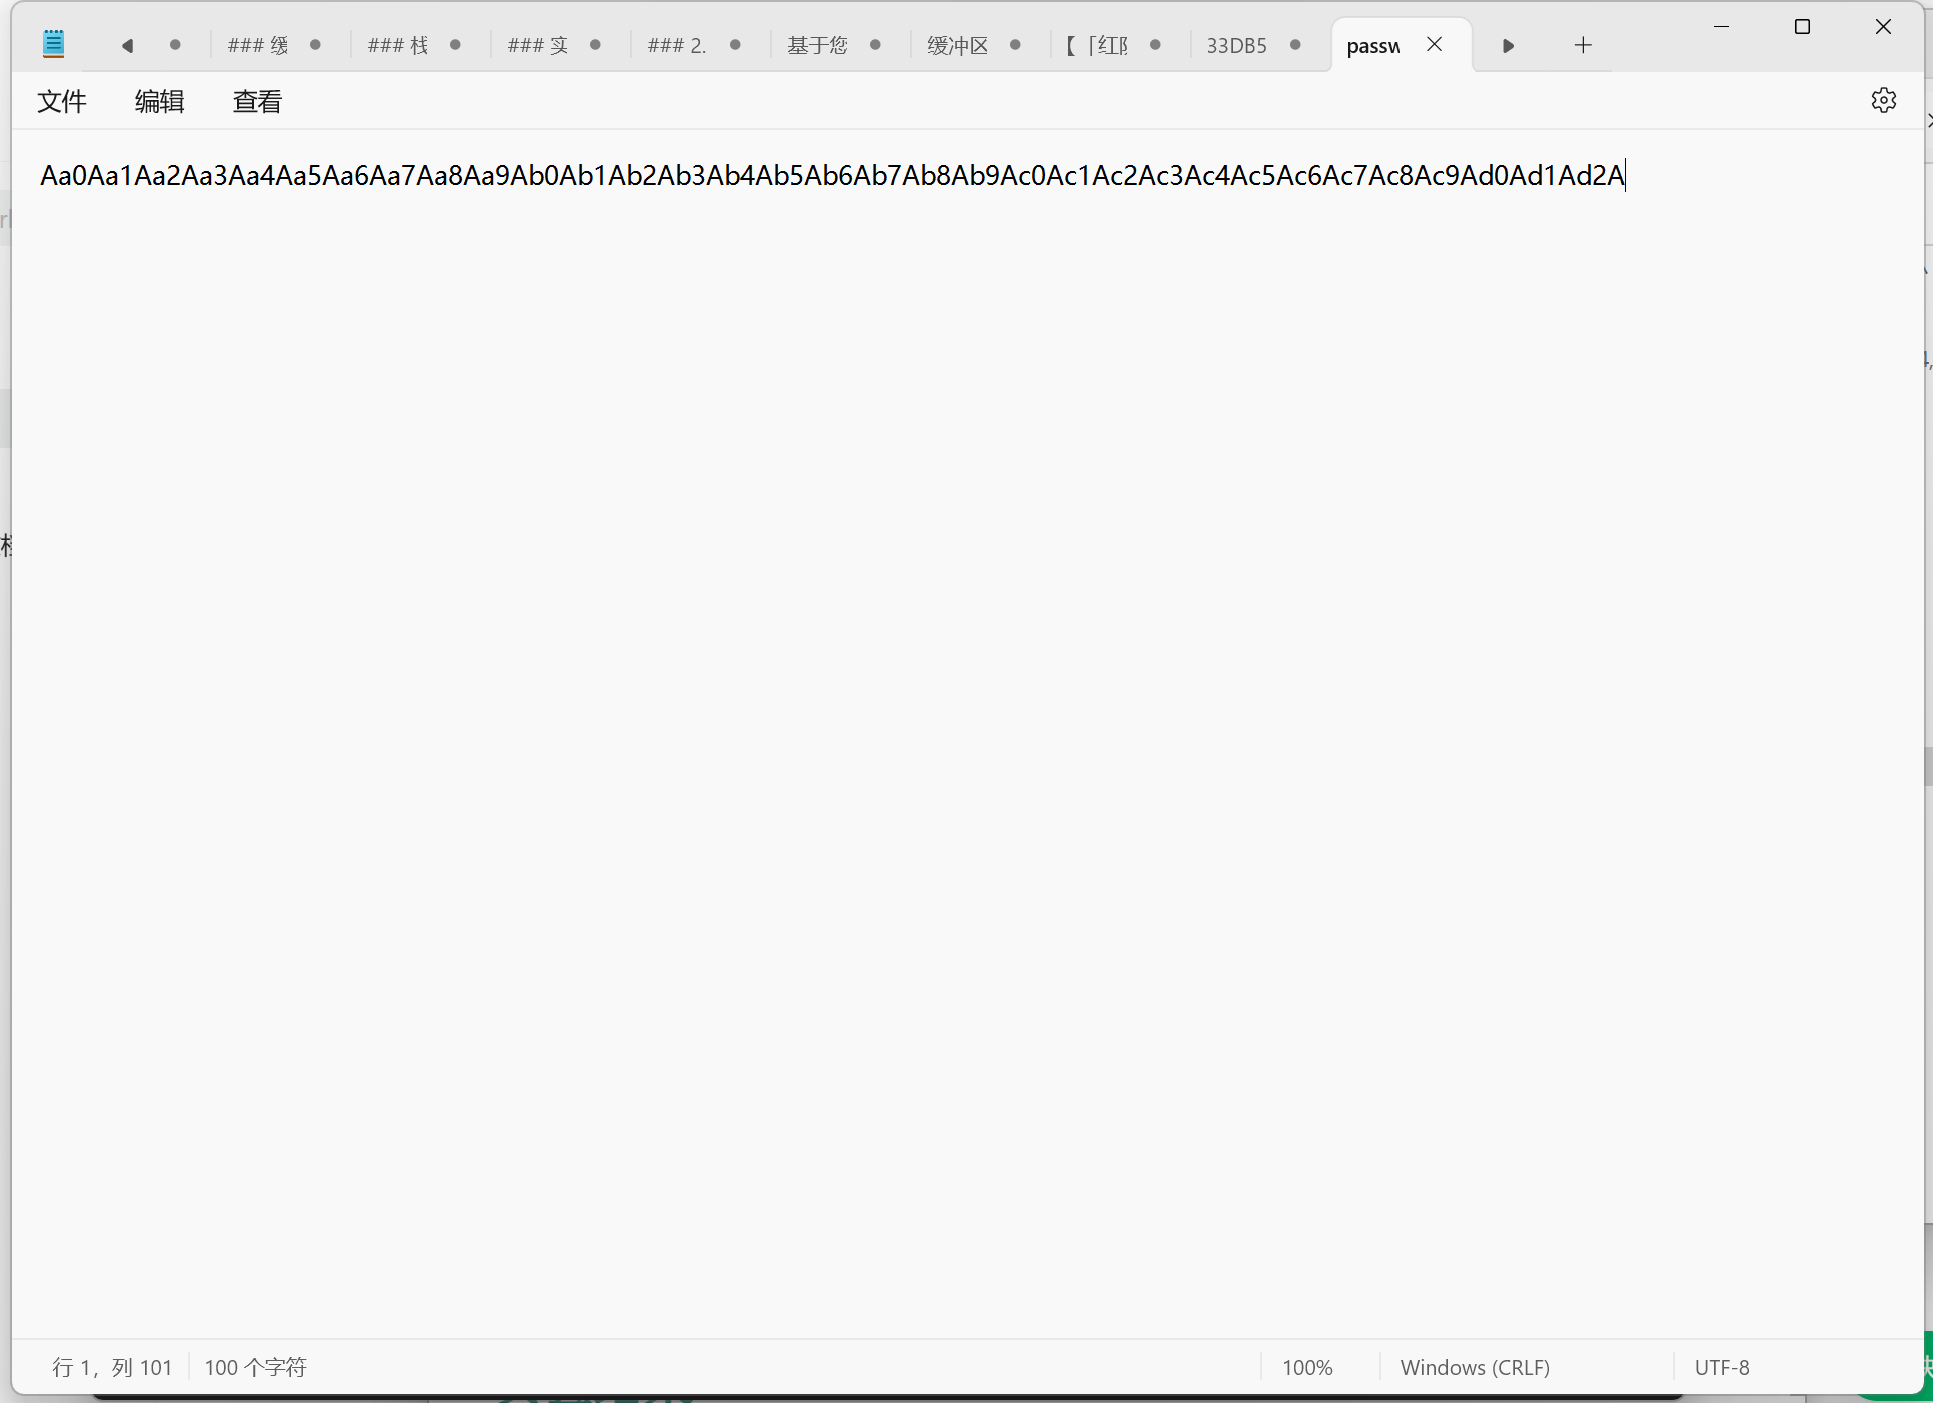The image size is (1933, 1403).
Task: Open the 查看 menu
Action: (x=257, y=101)
